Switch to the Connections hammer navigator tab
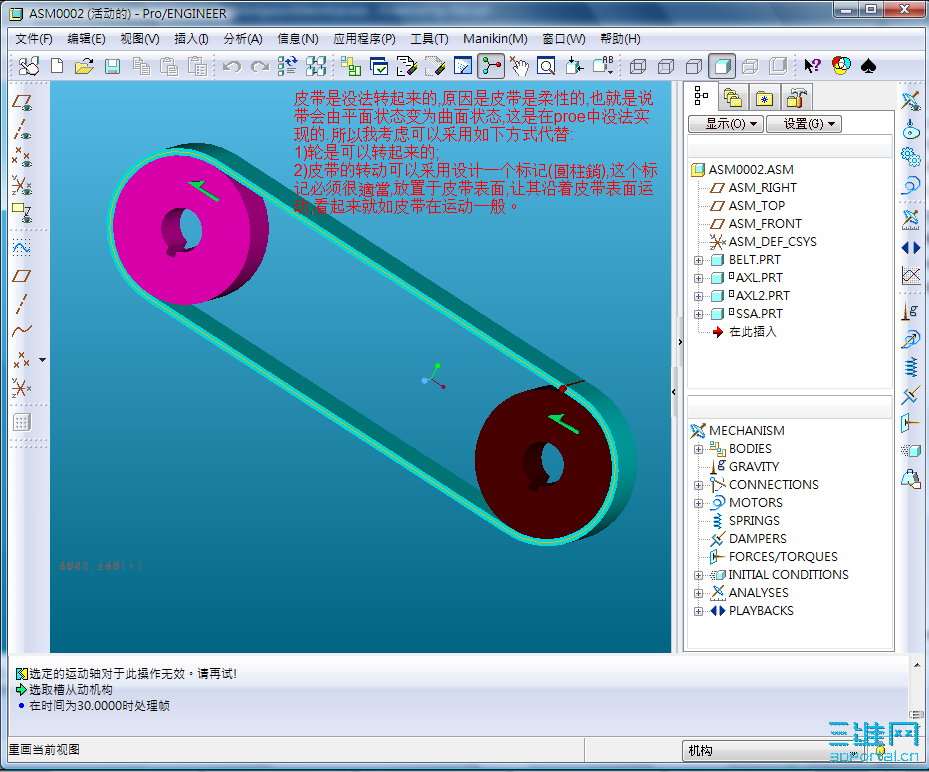The height and width of the screenshot is (772, 929). pyautogui.click(x=796, y=97)
